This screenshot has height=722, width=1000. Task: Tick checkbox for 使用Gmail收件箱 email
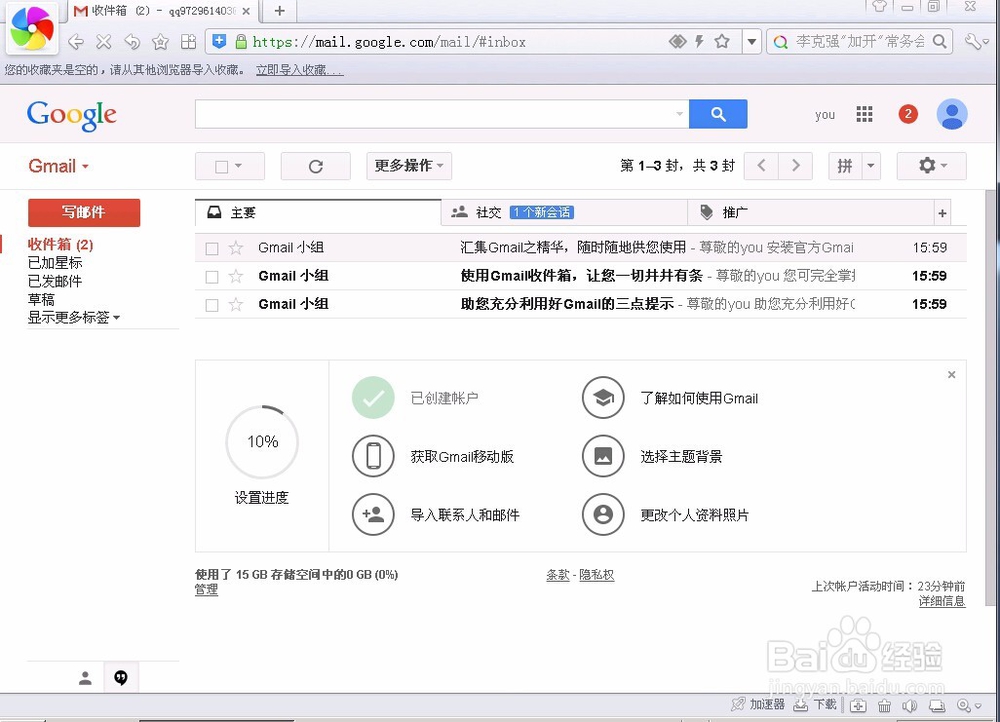(x=212, y=277)
